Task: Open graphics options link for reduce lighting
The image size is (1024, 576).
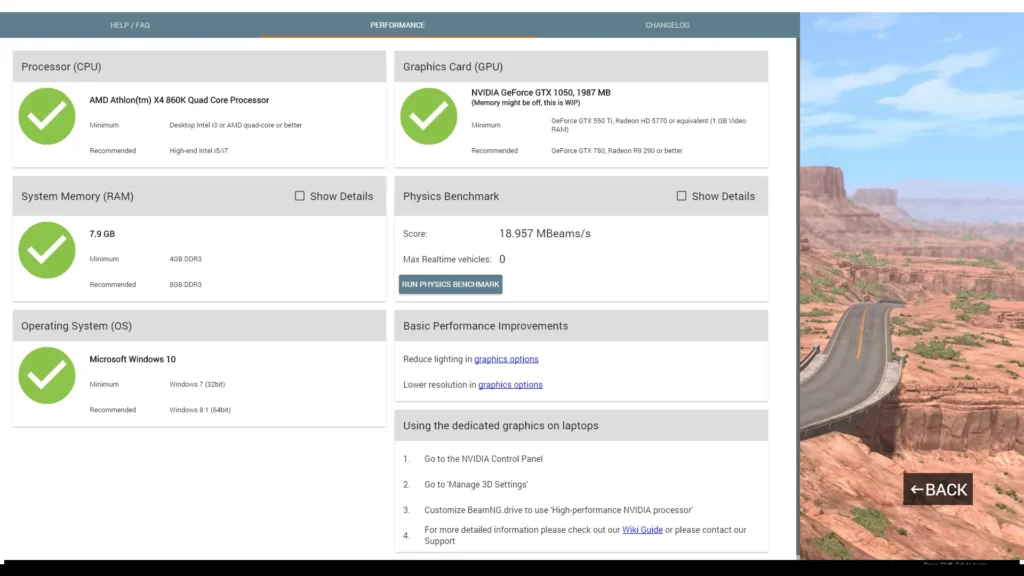Action: point(506,359)
